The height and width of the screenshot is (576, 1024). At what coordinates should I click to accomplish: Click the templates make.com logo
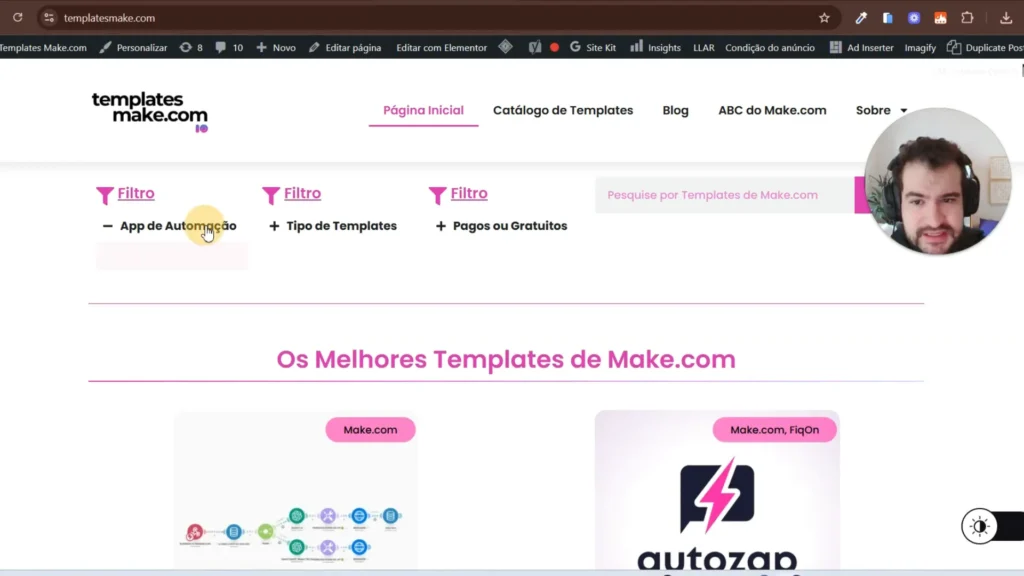(150, 112)
